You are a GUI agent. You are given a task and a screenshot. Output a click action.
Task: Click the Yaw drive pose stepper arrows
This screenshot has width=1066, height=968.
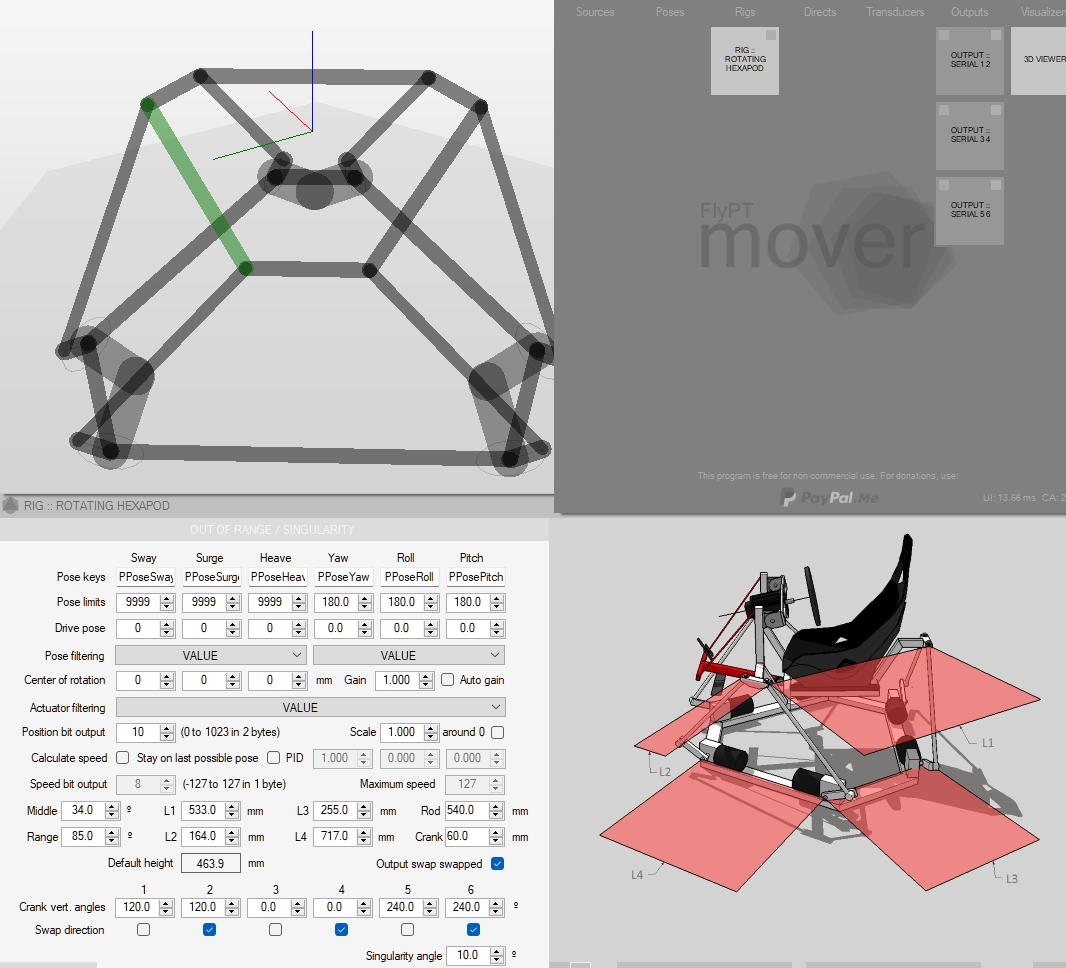[364, 629]
